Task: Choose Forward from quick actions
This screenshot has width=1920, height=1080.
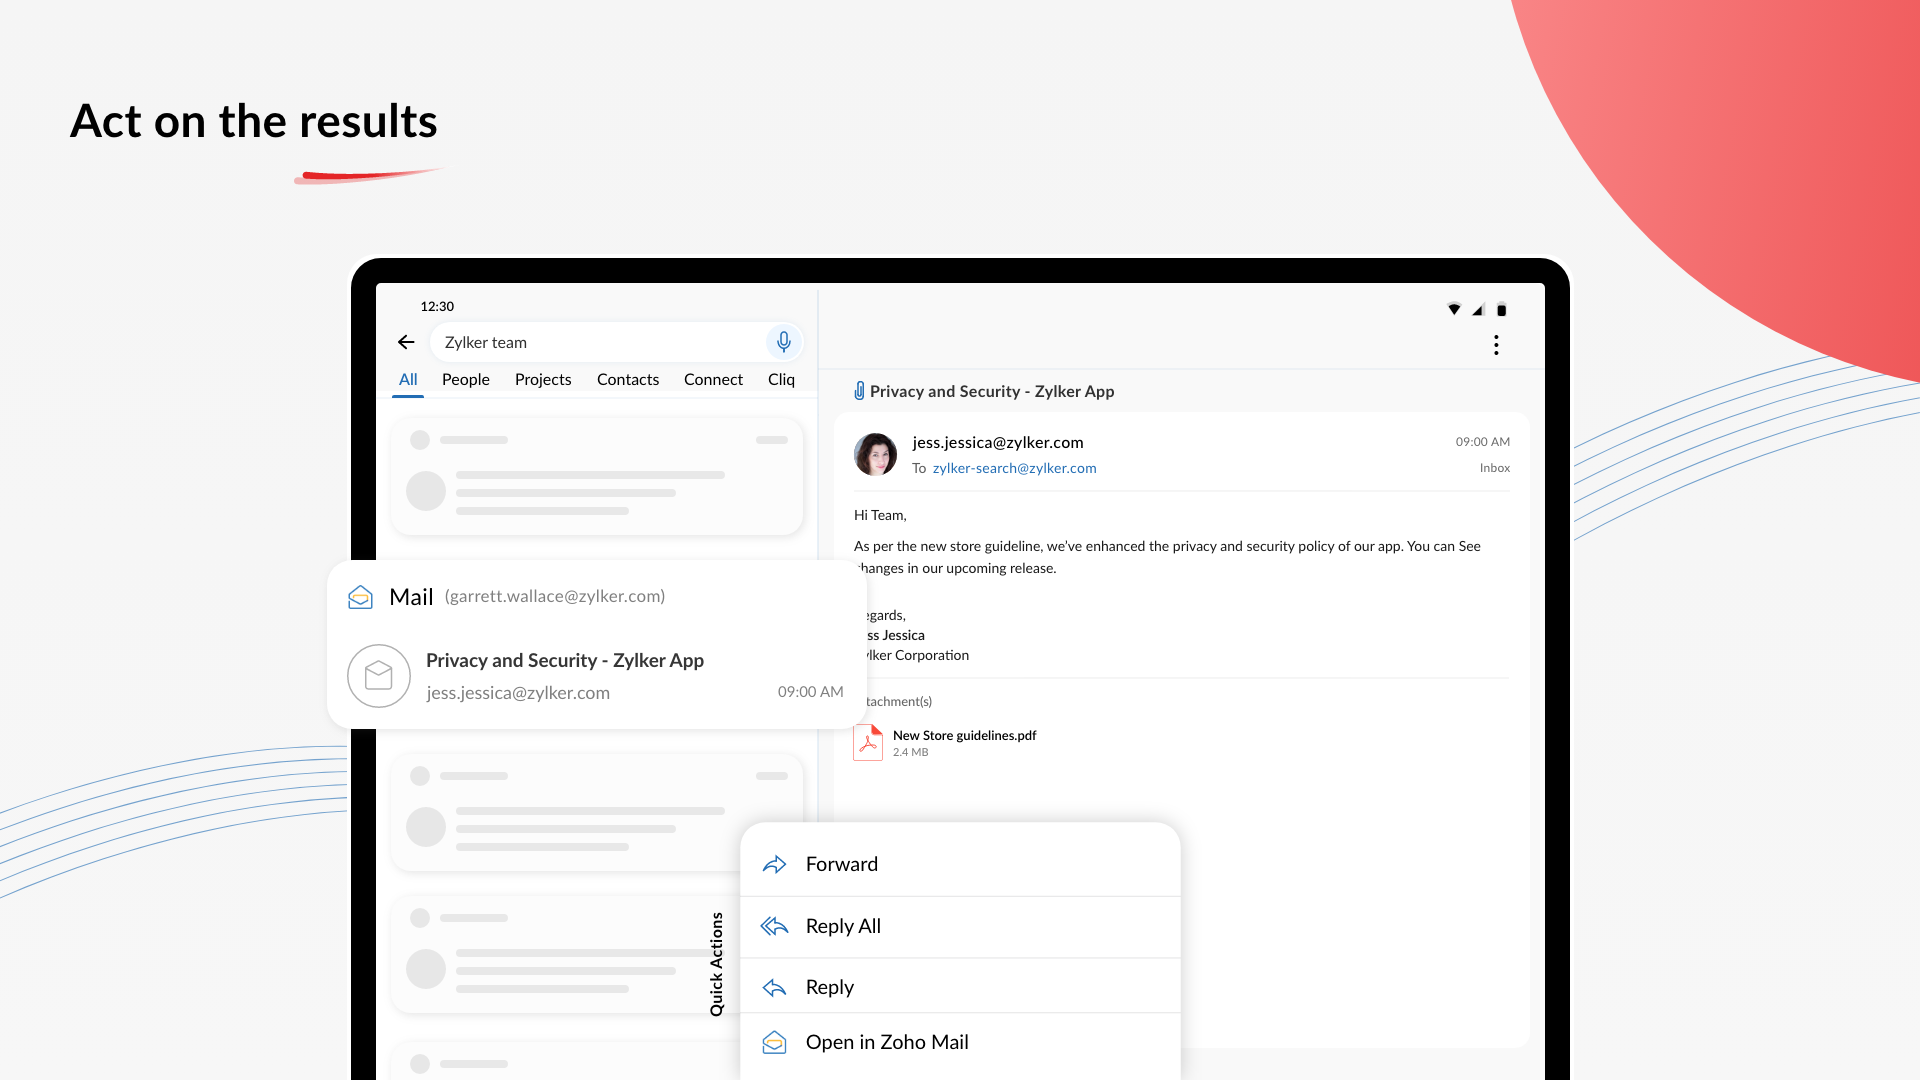Action: click(960, 864)
